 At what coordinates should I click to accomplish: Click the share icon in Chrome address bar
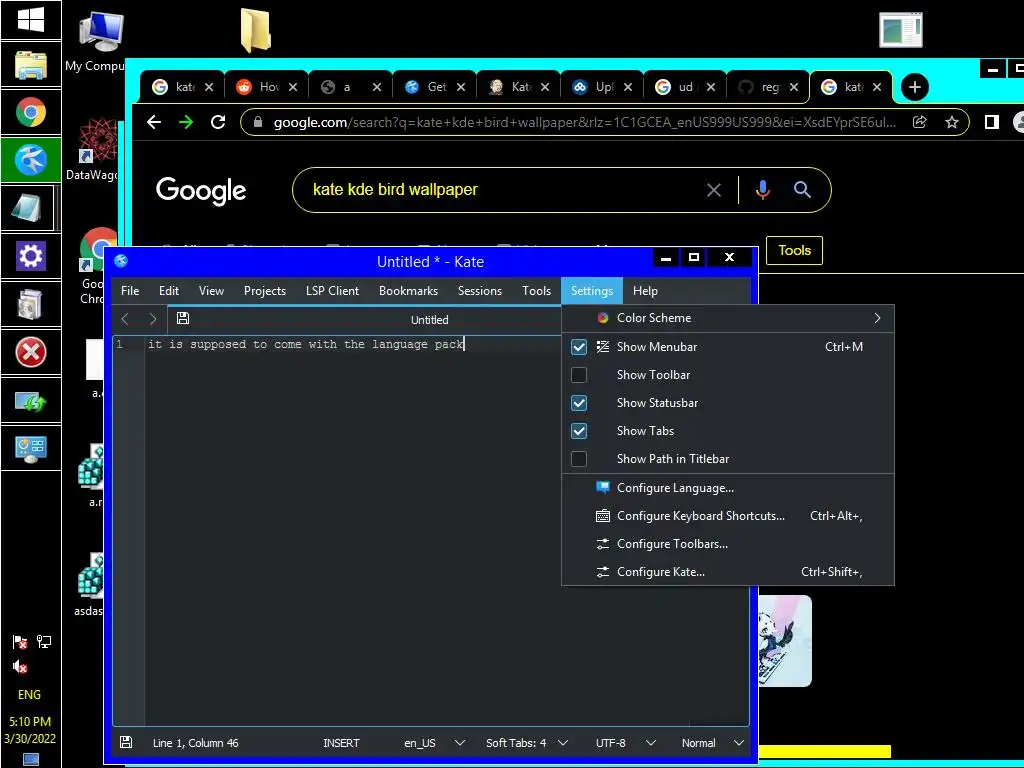tap(920, 122)
